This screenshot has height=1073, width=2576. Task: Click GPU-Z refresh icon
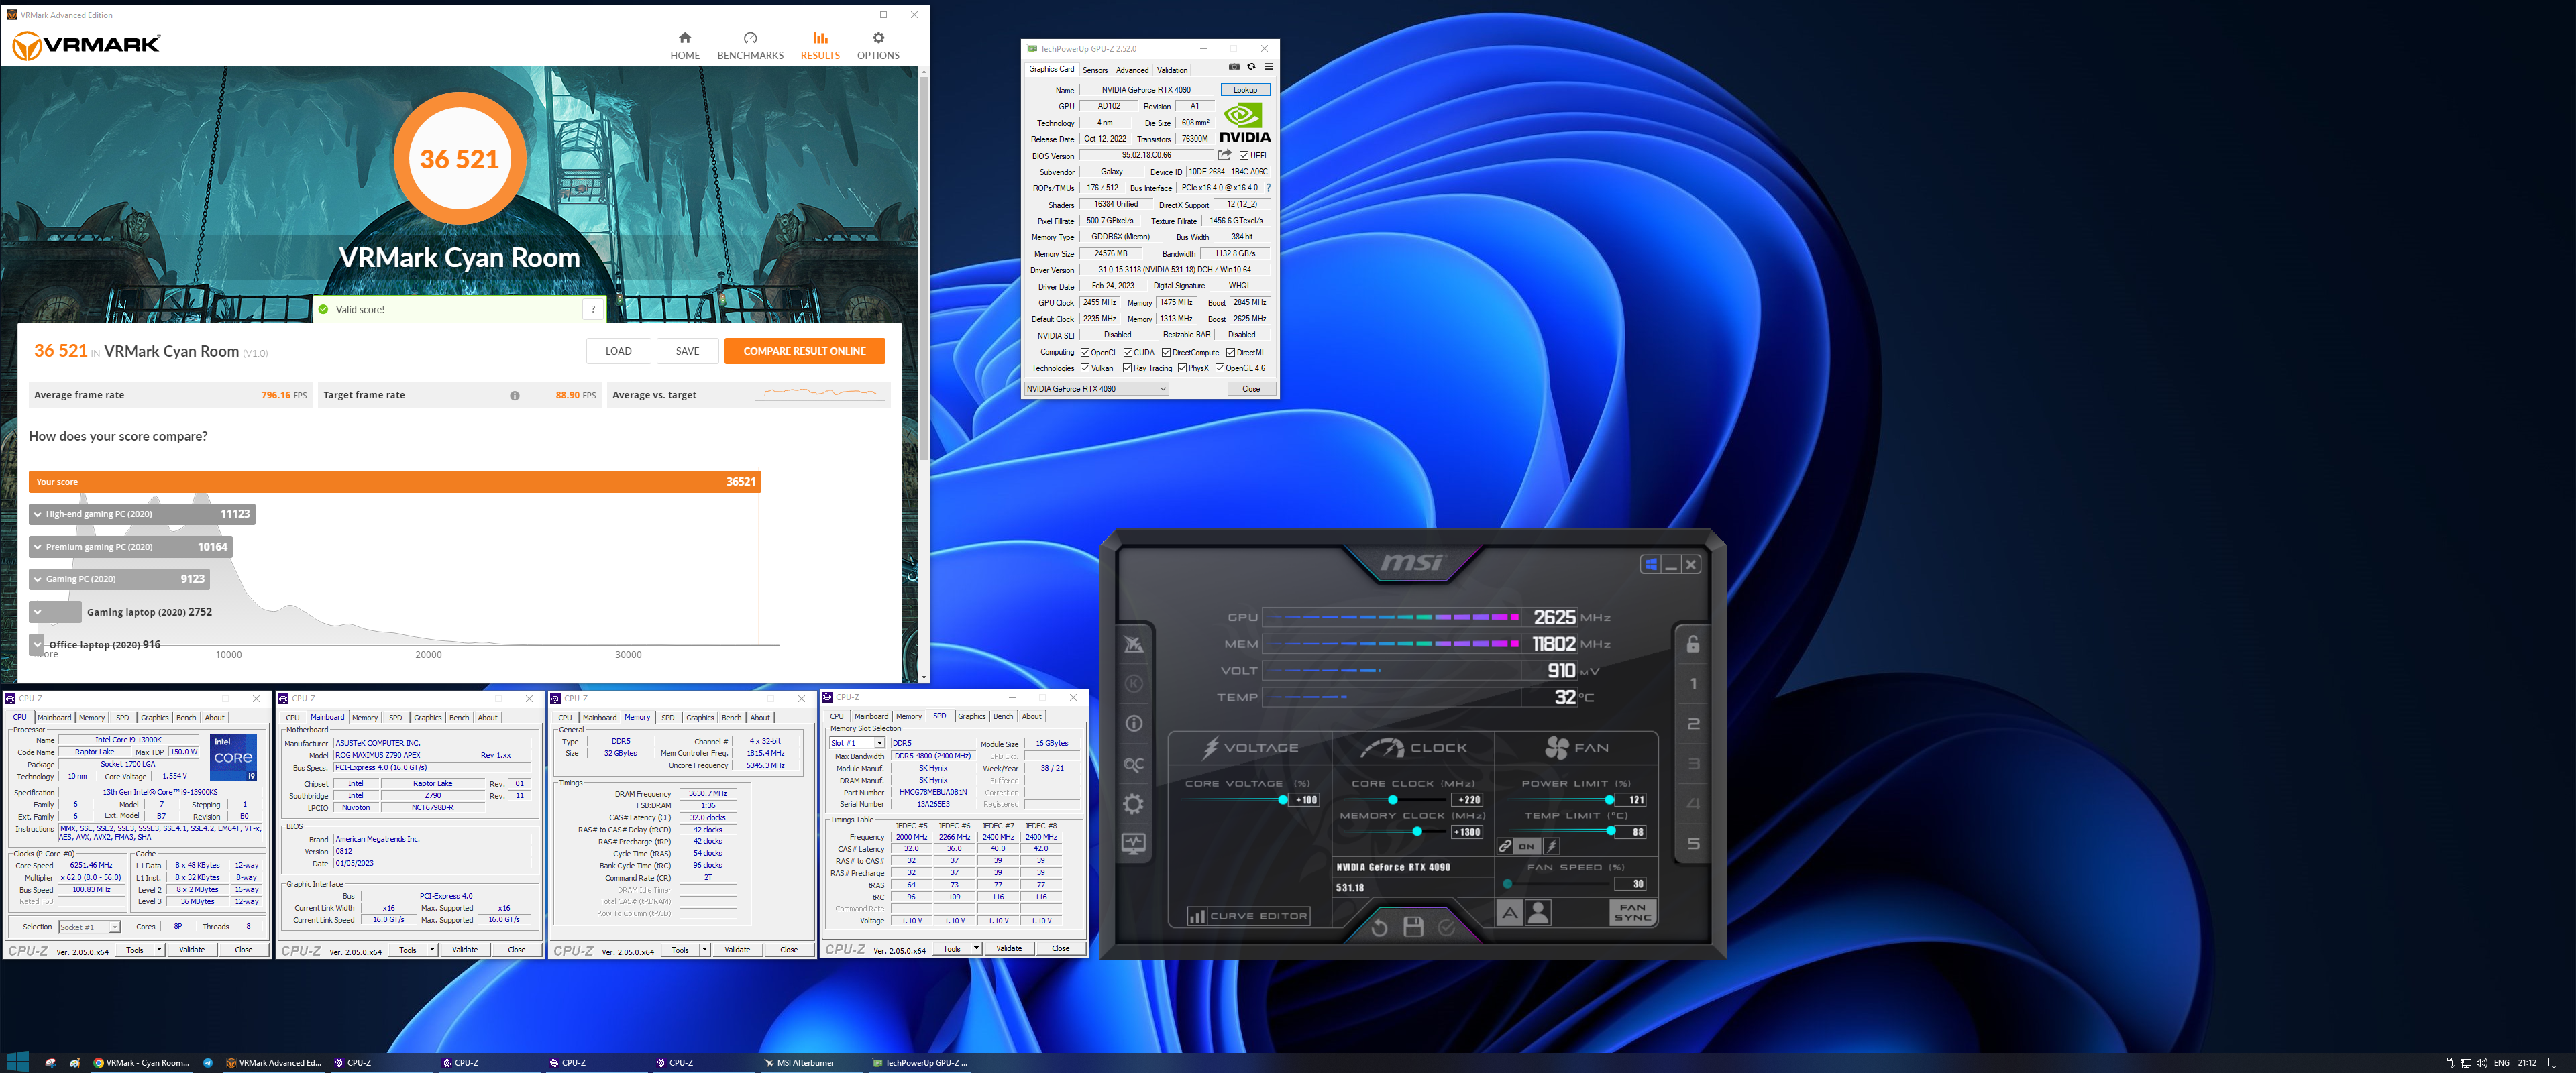pyautogui.click(x=1251, y=67)
